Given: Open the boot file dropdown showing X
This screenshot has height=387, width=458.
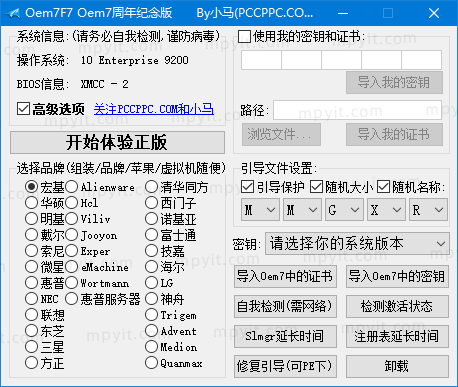Looking at the screenshot, I should pyautogui.click(x=386, y=210).
